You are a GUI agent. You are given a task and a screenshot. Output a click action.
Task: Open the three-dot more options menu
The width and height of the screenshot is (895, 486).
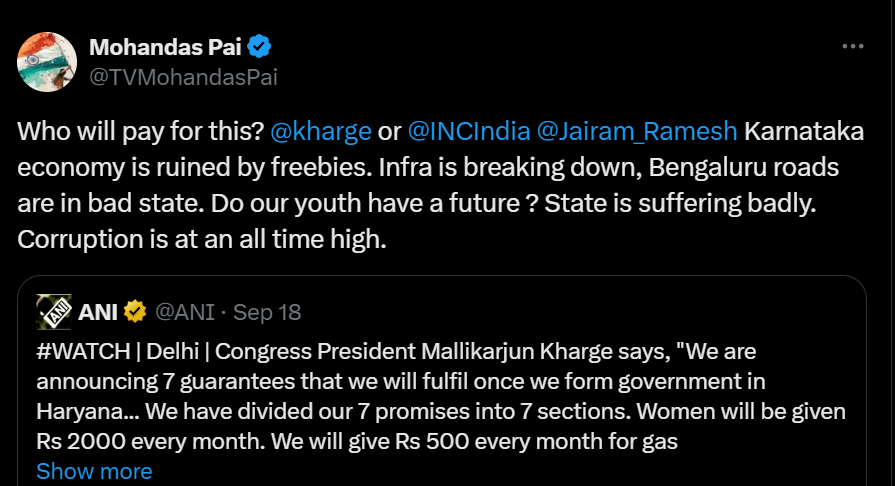tap(852, 47)
